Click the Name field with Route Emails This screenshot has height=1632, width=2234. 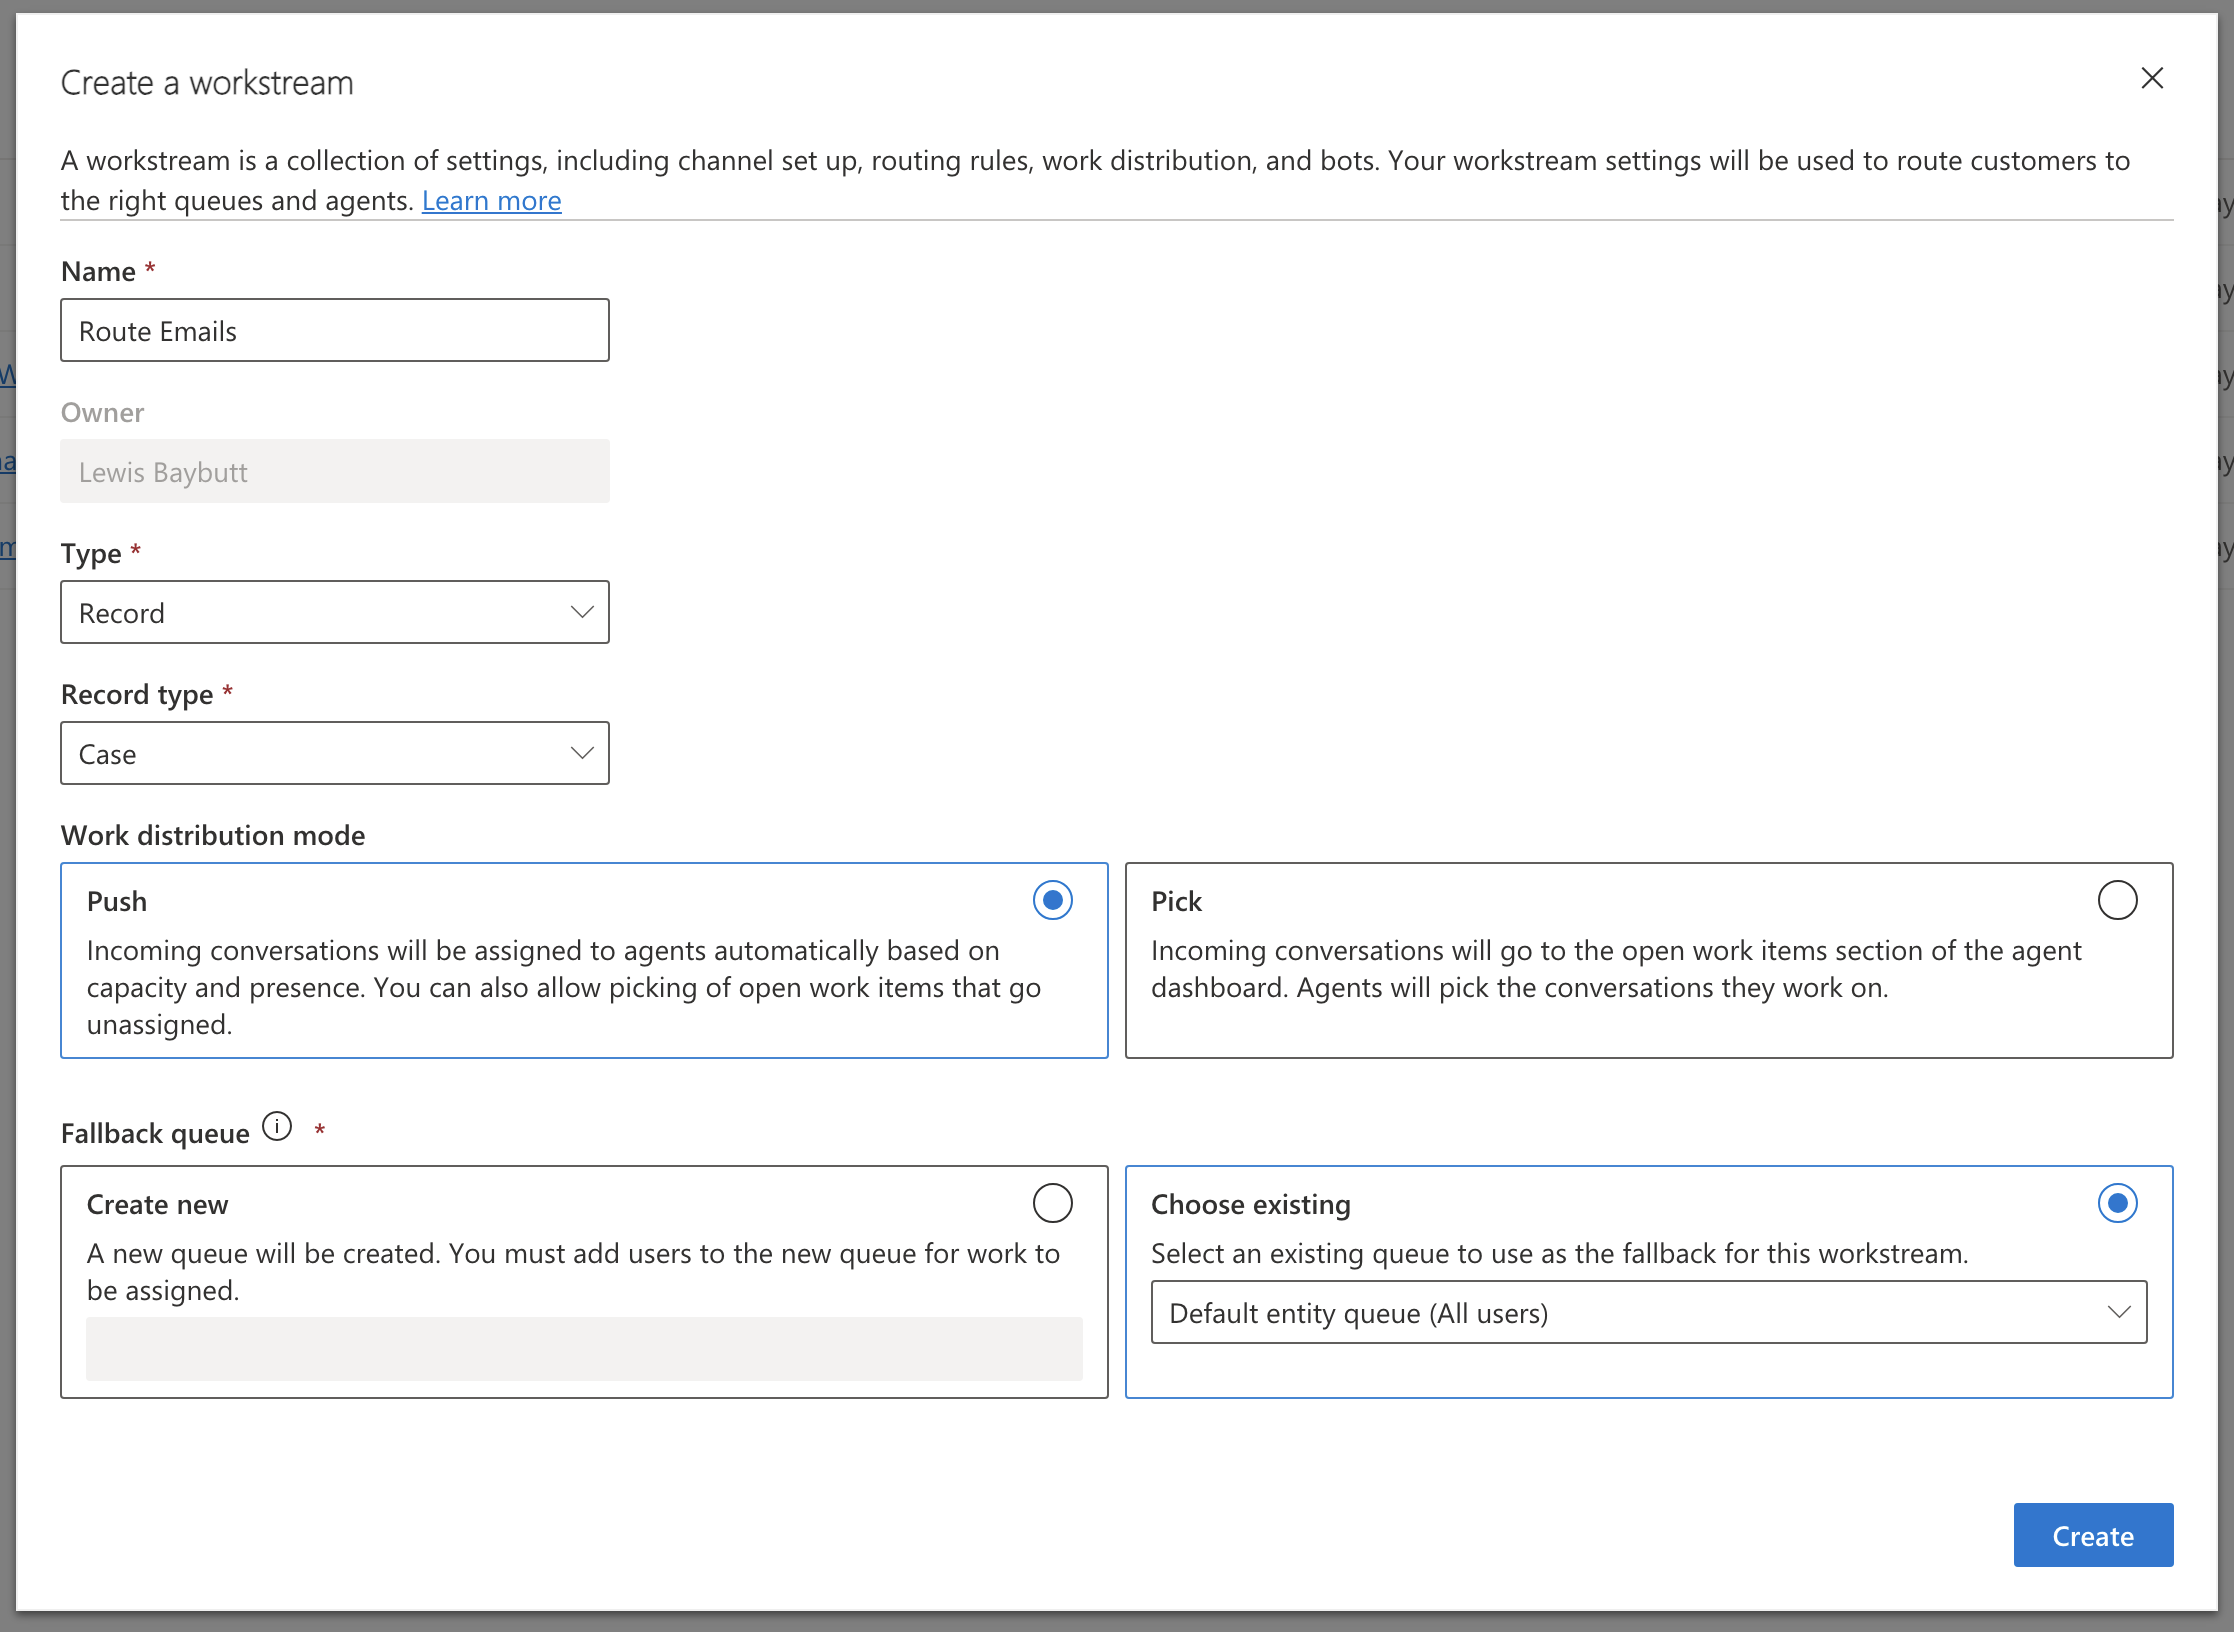pos(334,331)
